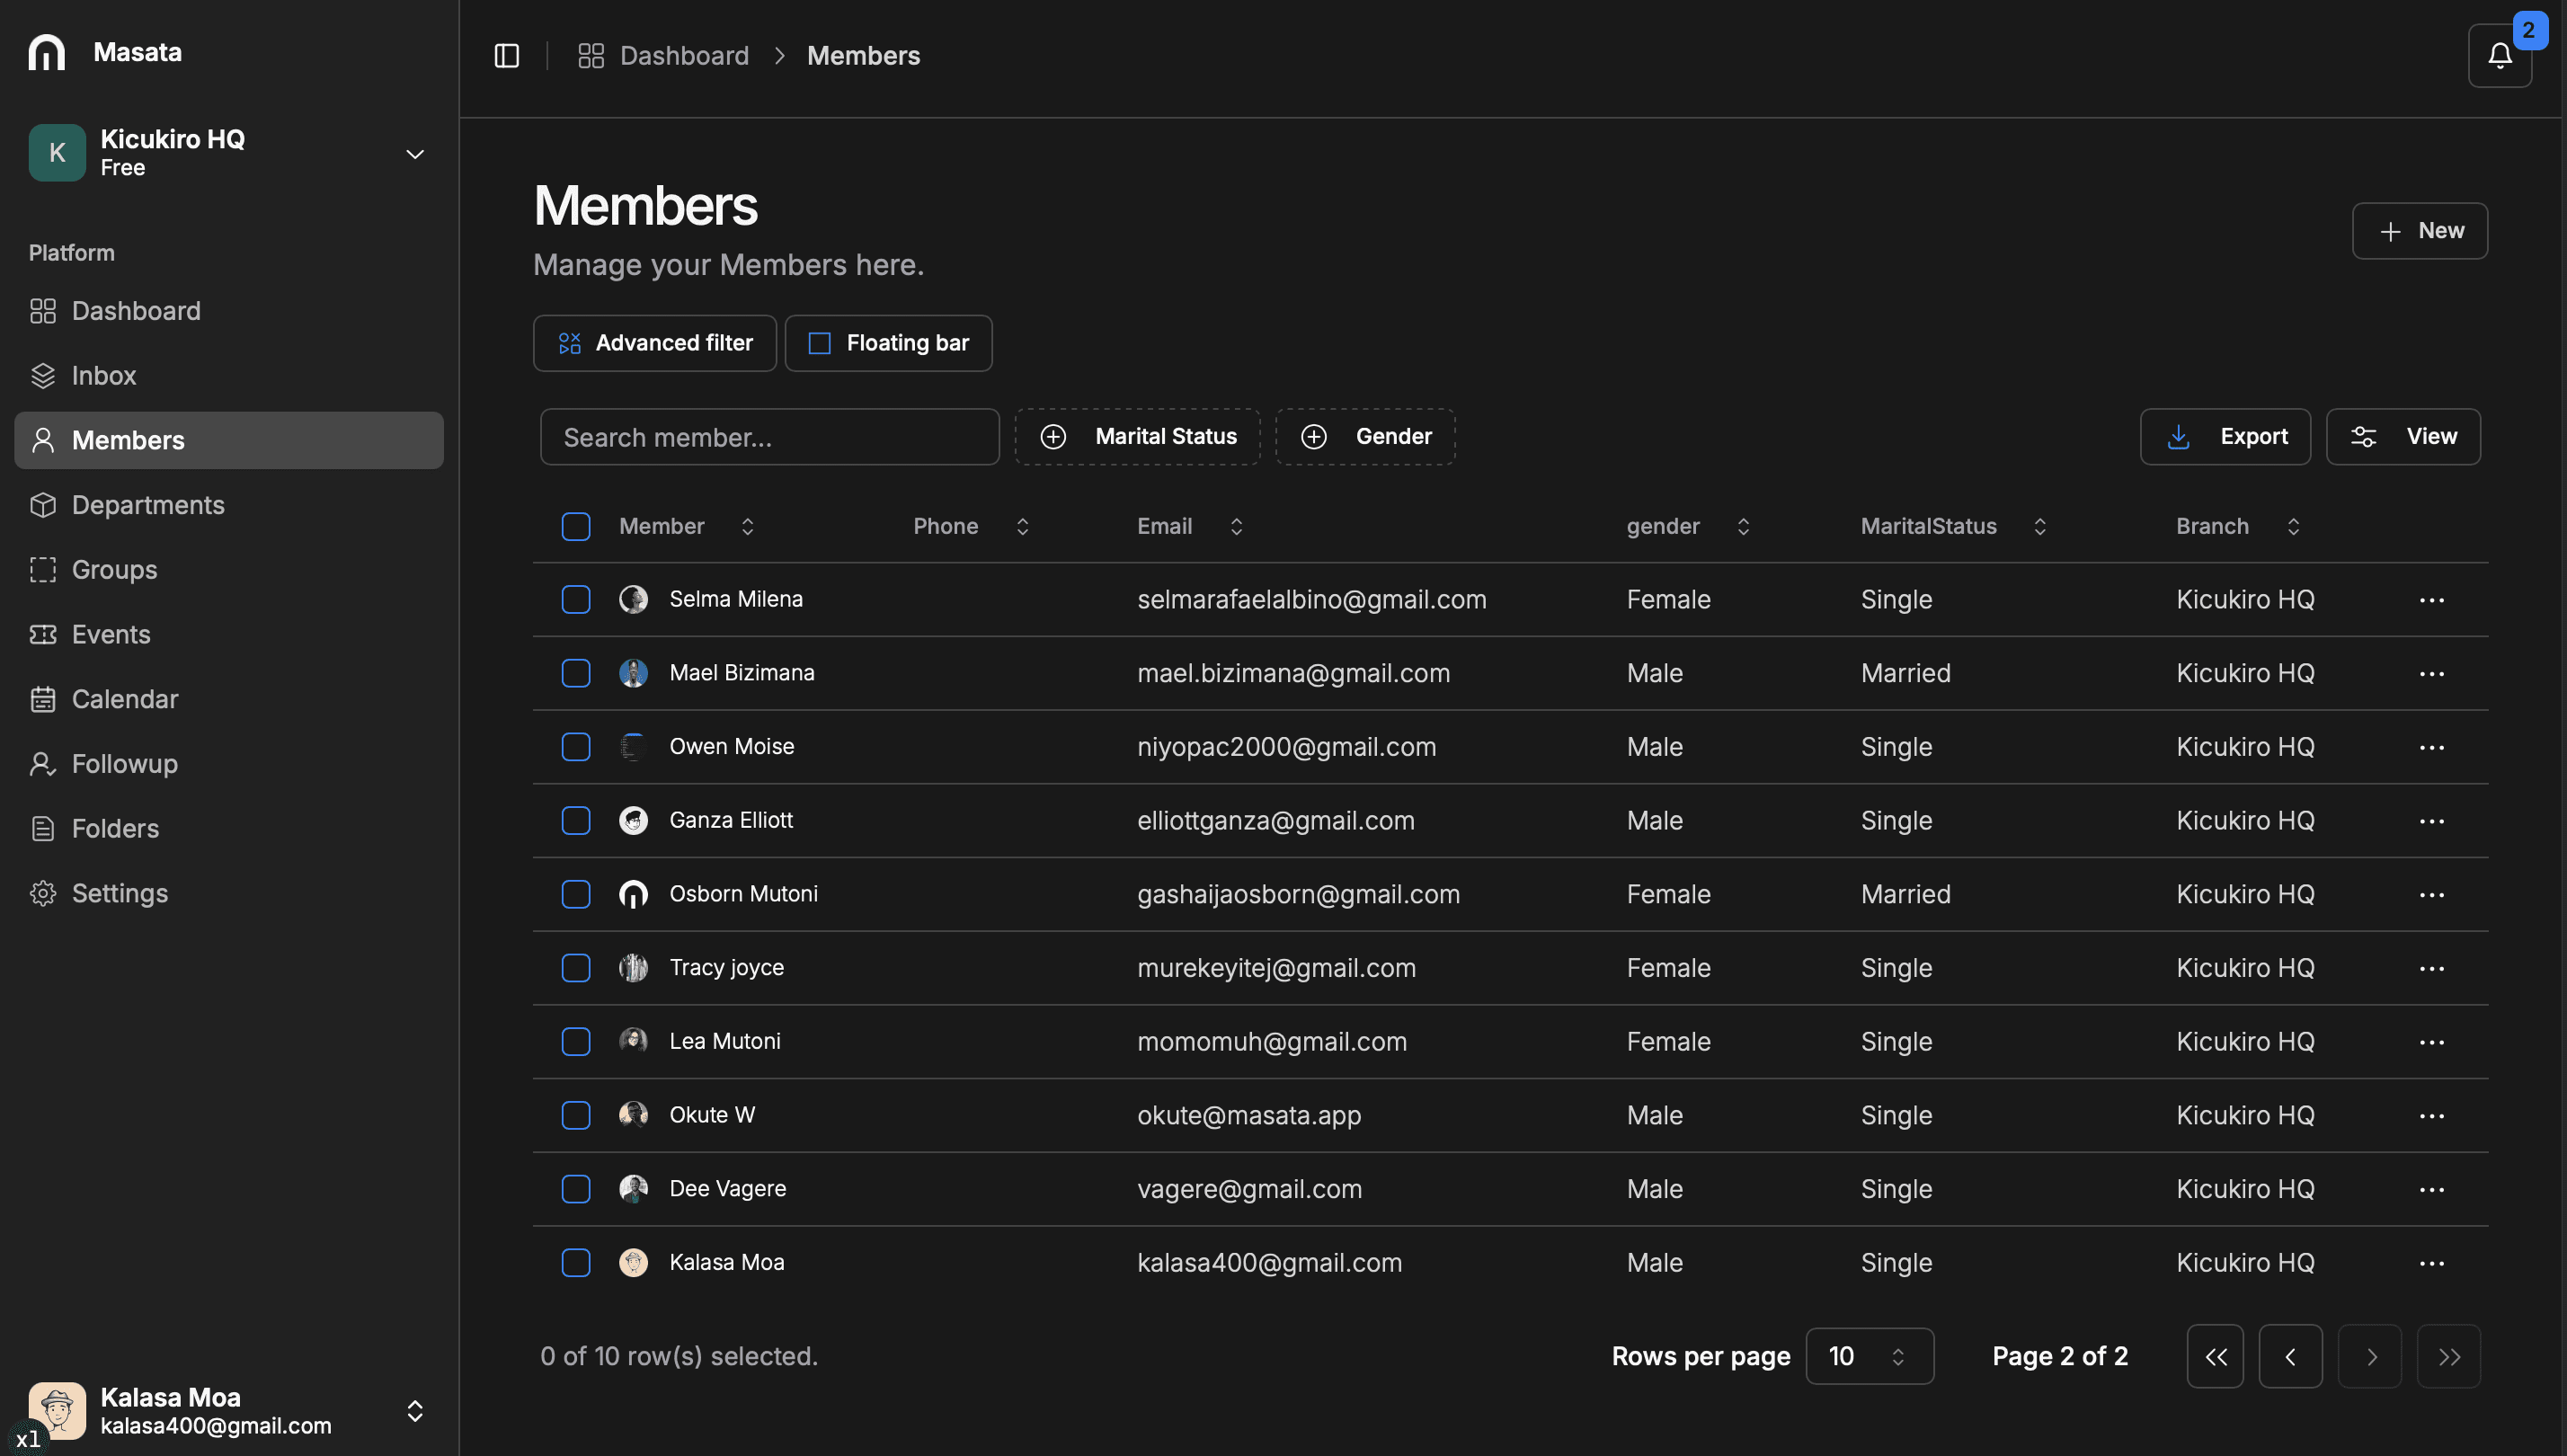
Task: Navigate to Followup in the sidebar
Action: tap(124, 764)
